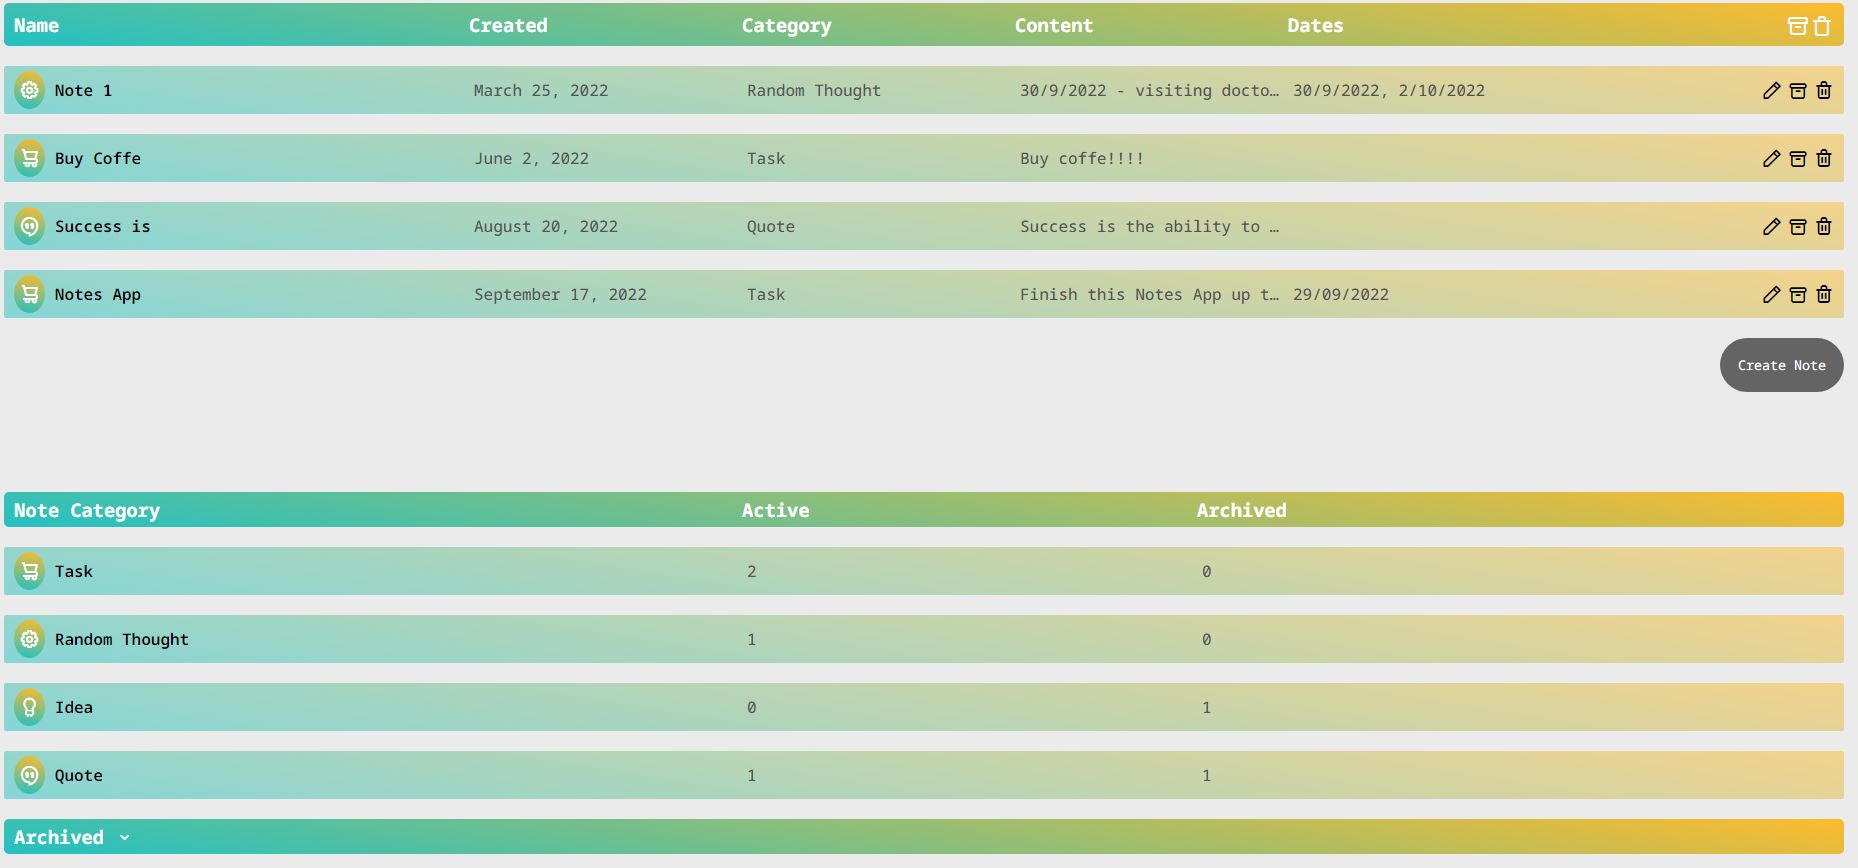Viewport: 1858px width, 868px height.
Task: Archive the Success is note
Action: (1797, 227)
